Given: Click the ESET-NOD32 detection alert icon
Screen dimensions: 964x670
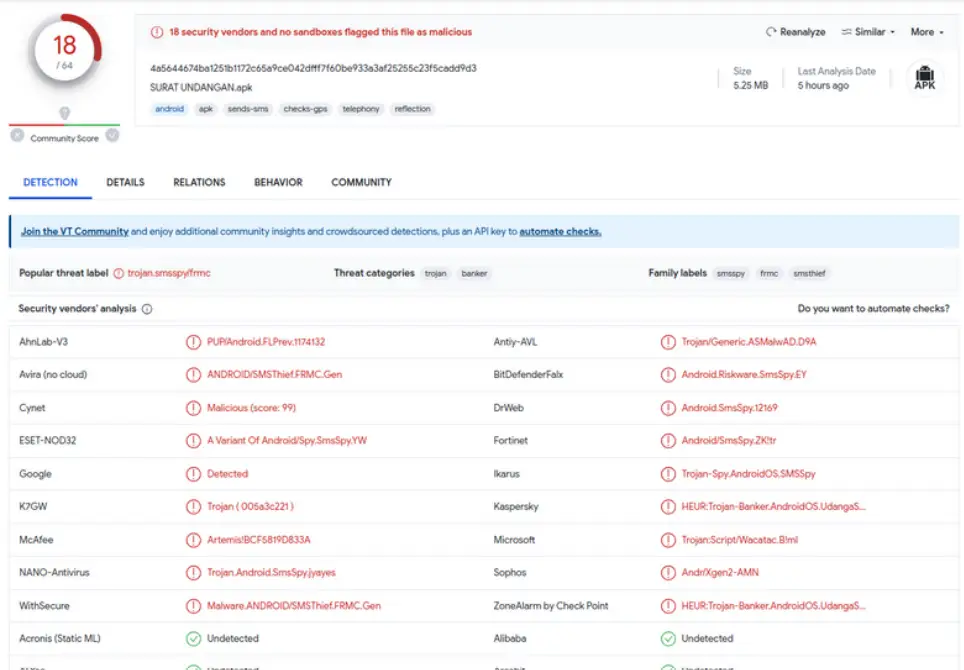Looking at the screenshot, I should point(193,440).
